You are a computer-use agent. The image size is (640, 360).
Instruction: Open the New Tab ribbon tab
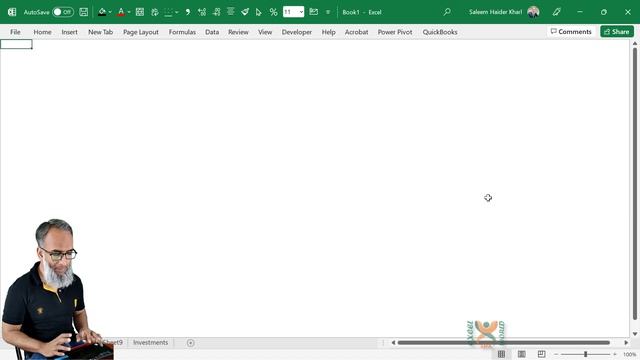coord(100,32)
